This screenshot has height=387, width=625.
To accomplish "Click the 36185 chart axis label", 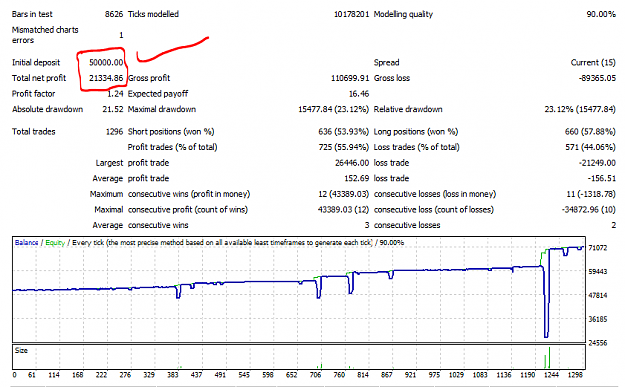I will [x=597, y=319].
